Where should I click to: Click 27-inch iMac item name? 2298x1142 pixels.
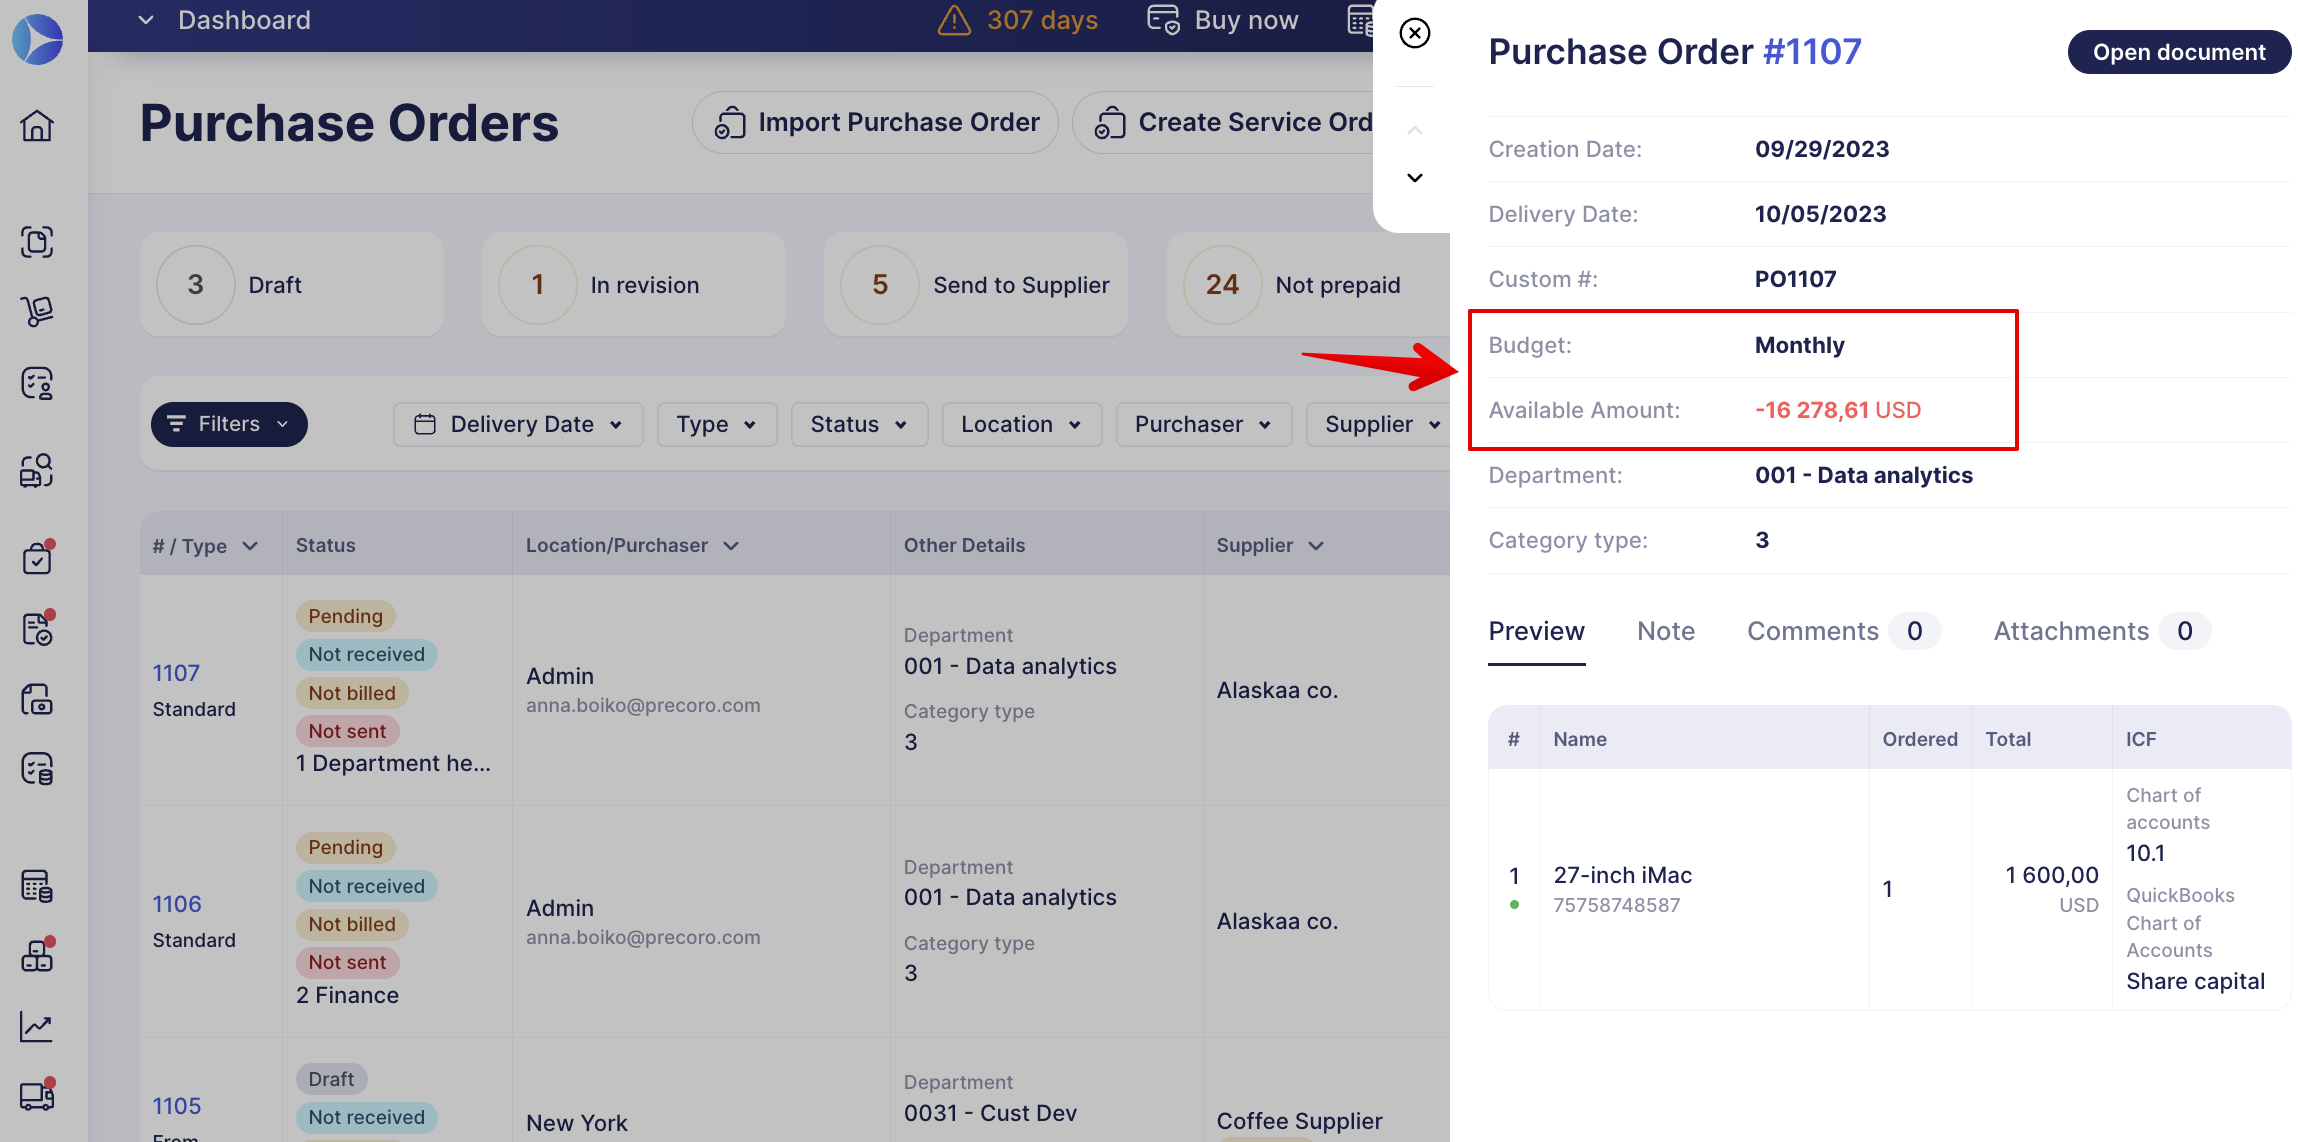(x=1623, y=876)
